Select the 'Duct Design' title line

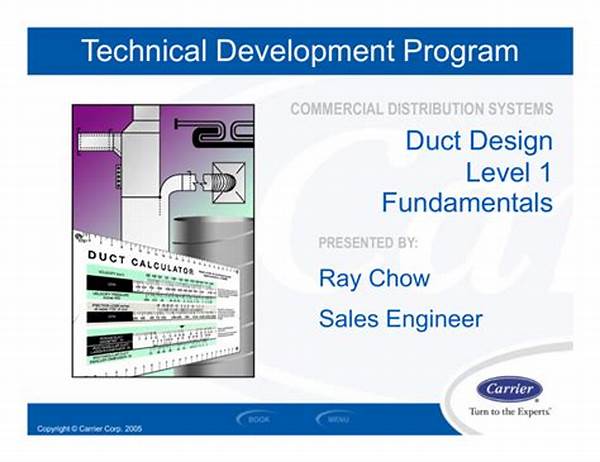coord(478,140)
